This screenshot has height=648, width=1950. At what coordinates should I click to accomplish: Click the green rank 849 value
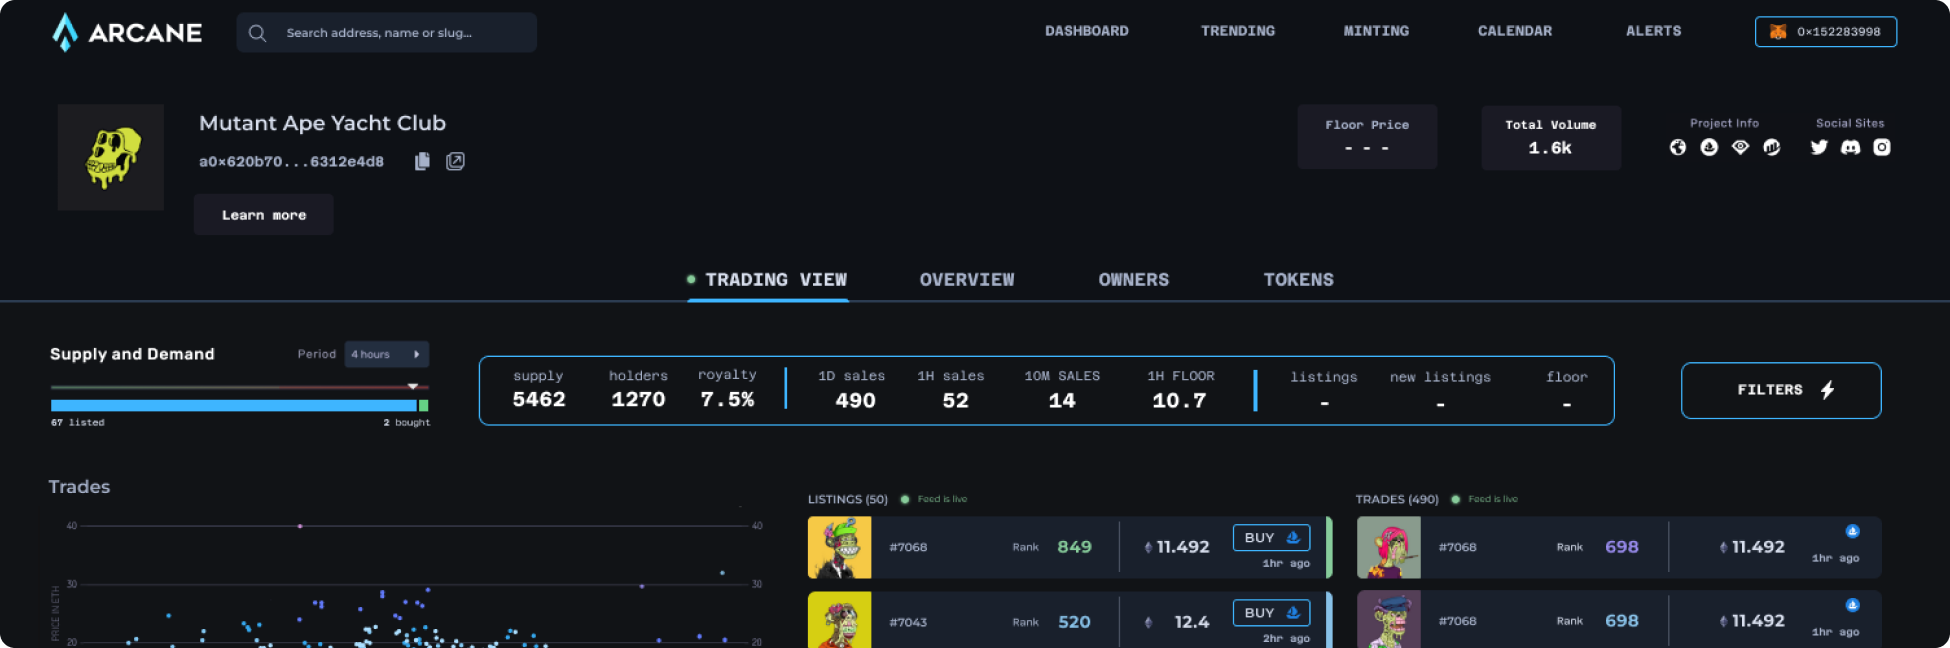[x=1074, y=547]
